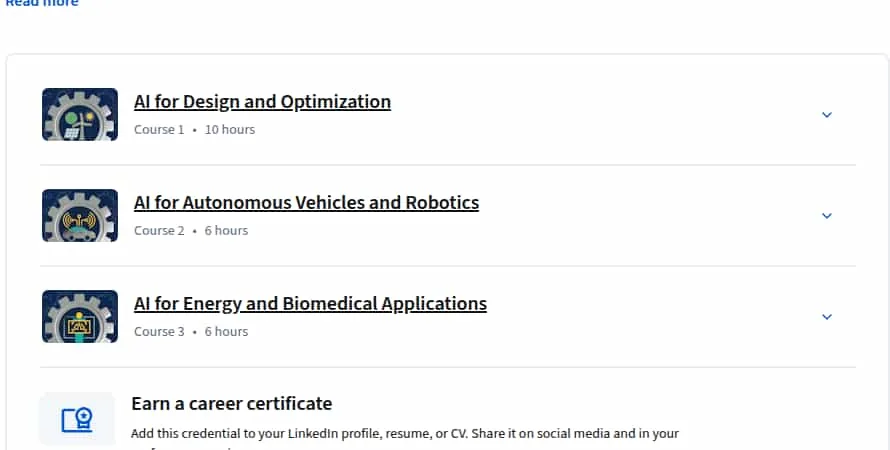Click the Course 2 label text
The height and width of the screenshot is (450, 890).
click(159, 230)
